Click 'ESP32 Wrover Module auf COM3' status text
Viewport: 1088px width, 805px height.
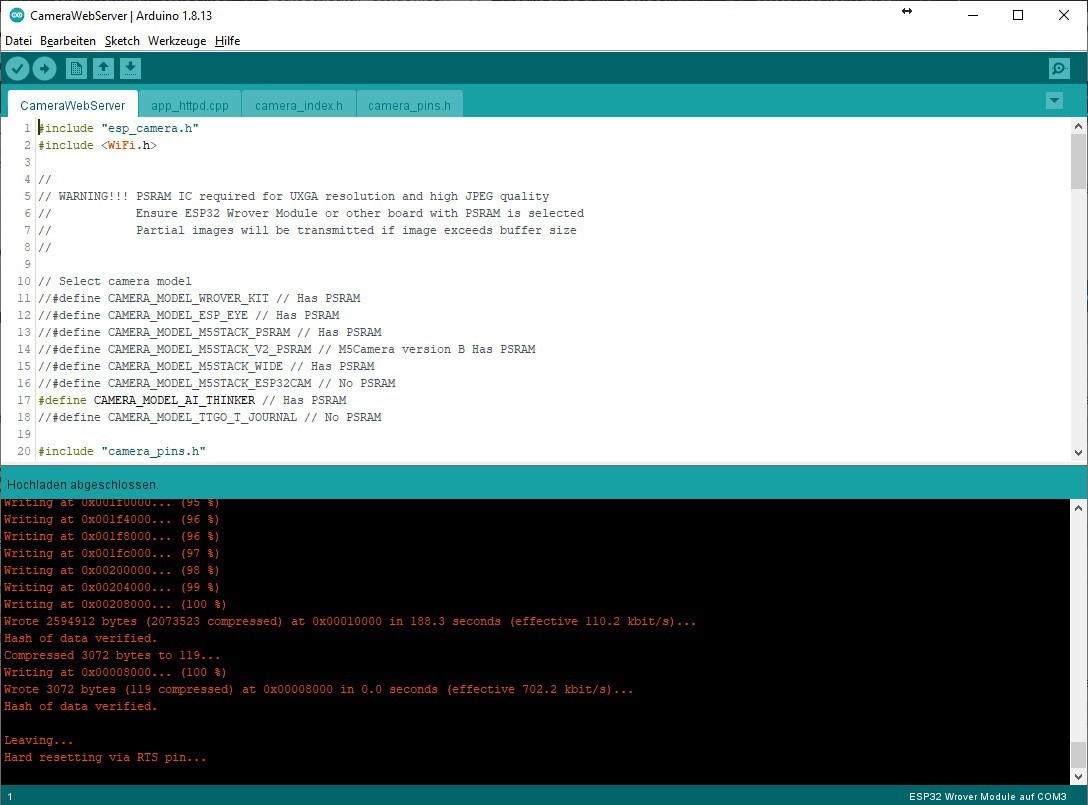click(x=987, y=796)
